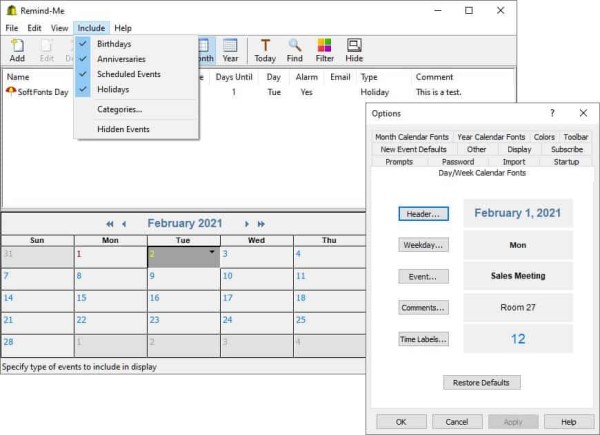This screenshot has width=600, height=435.
Task: Open the Prompts tab
Action: [x=399, y=161]
